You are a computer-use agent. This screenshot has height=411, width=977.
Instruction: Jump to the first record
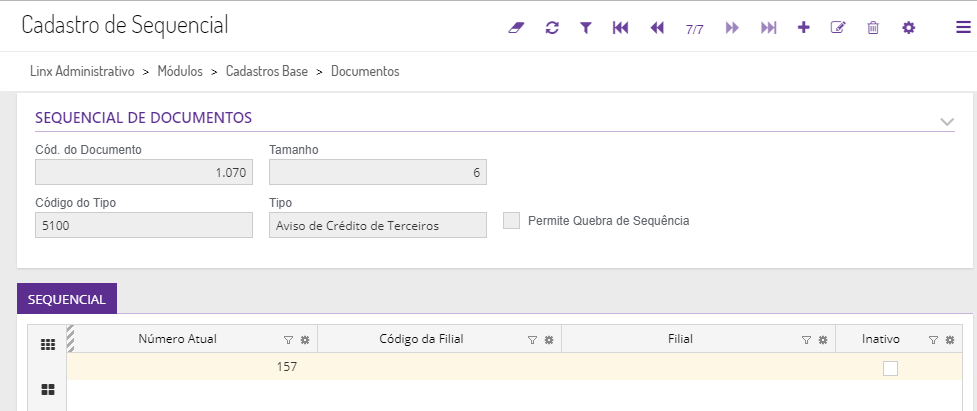click(620, 28)
